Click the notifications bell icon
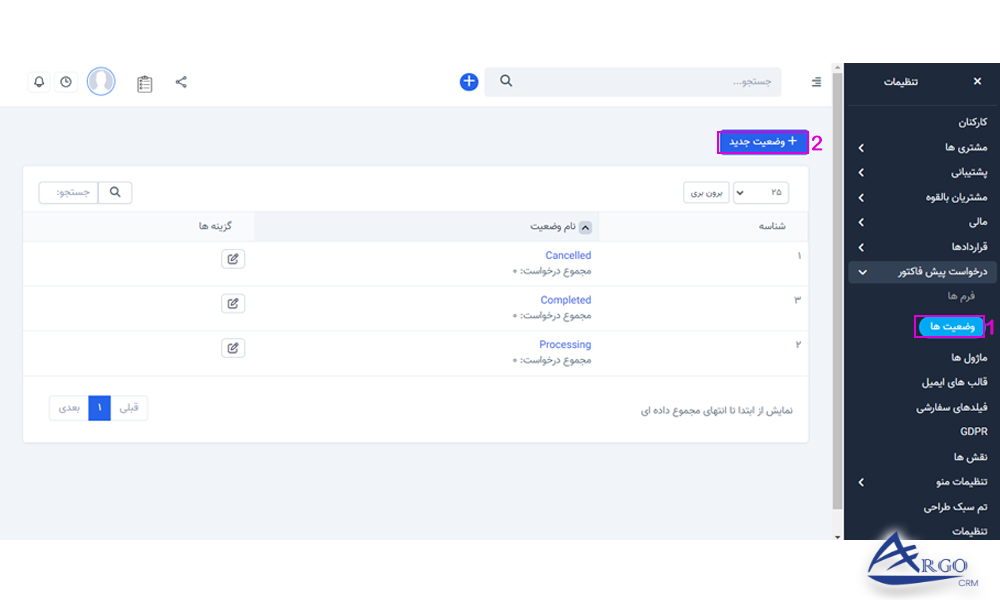The width and height of the screenshot is (1000, 600). 39,82
